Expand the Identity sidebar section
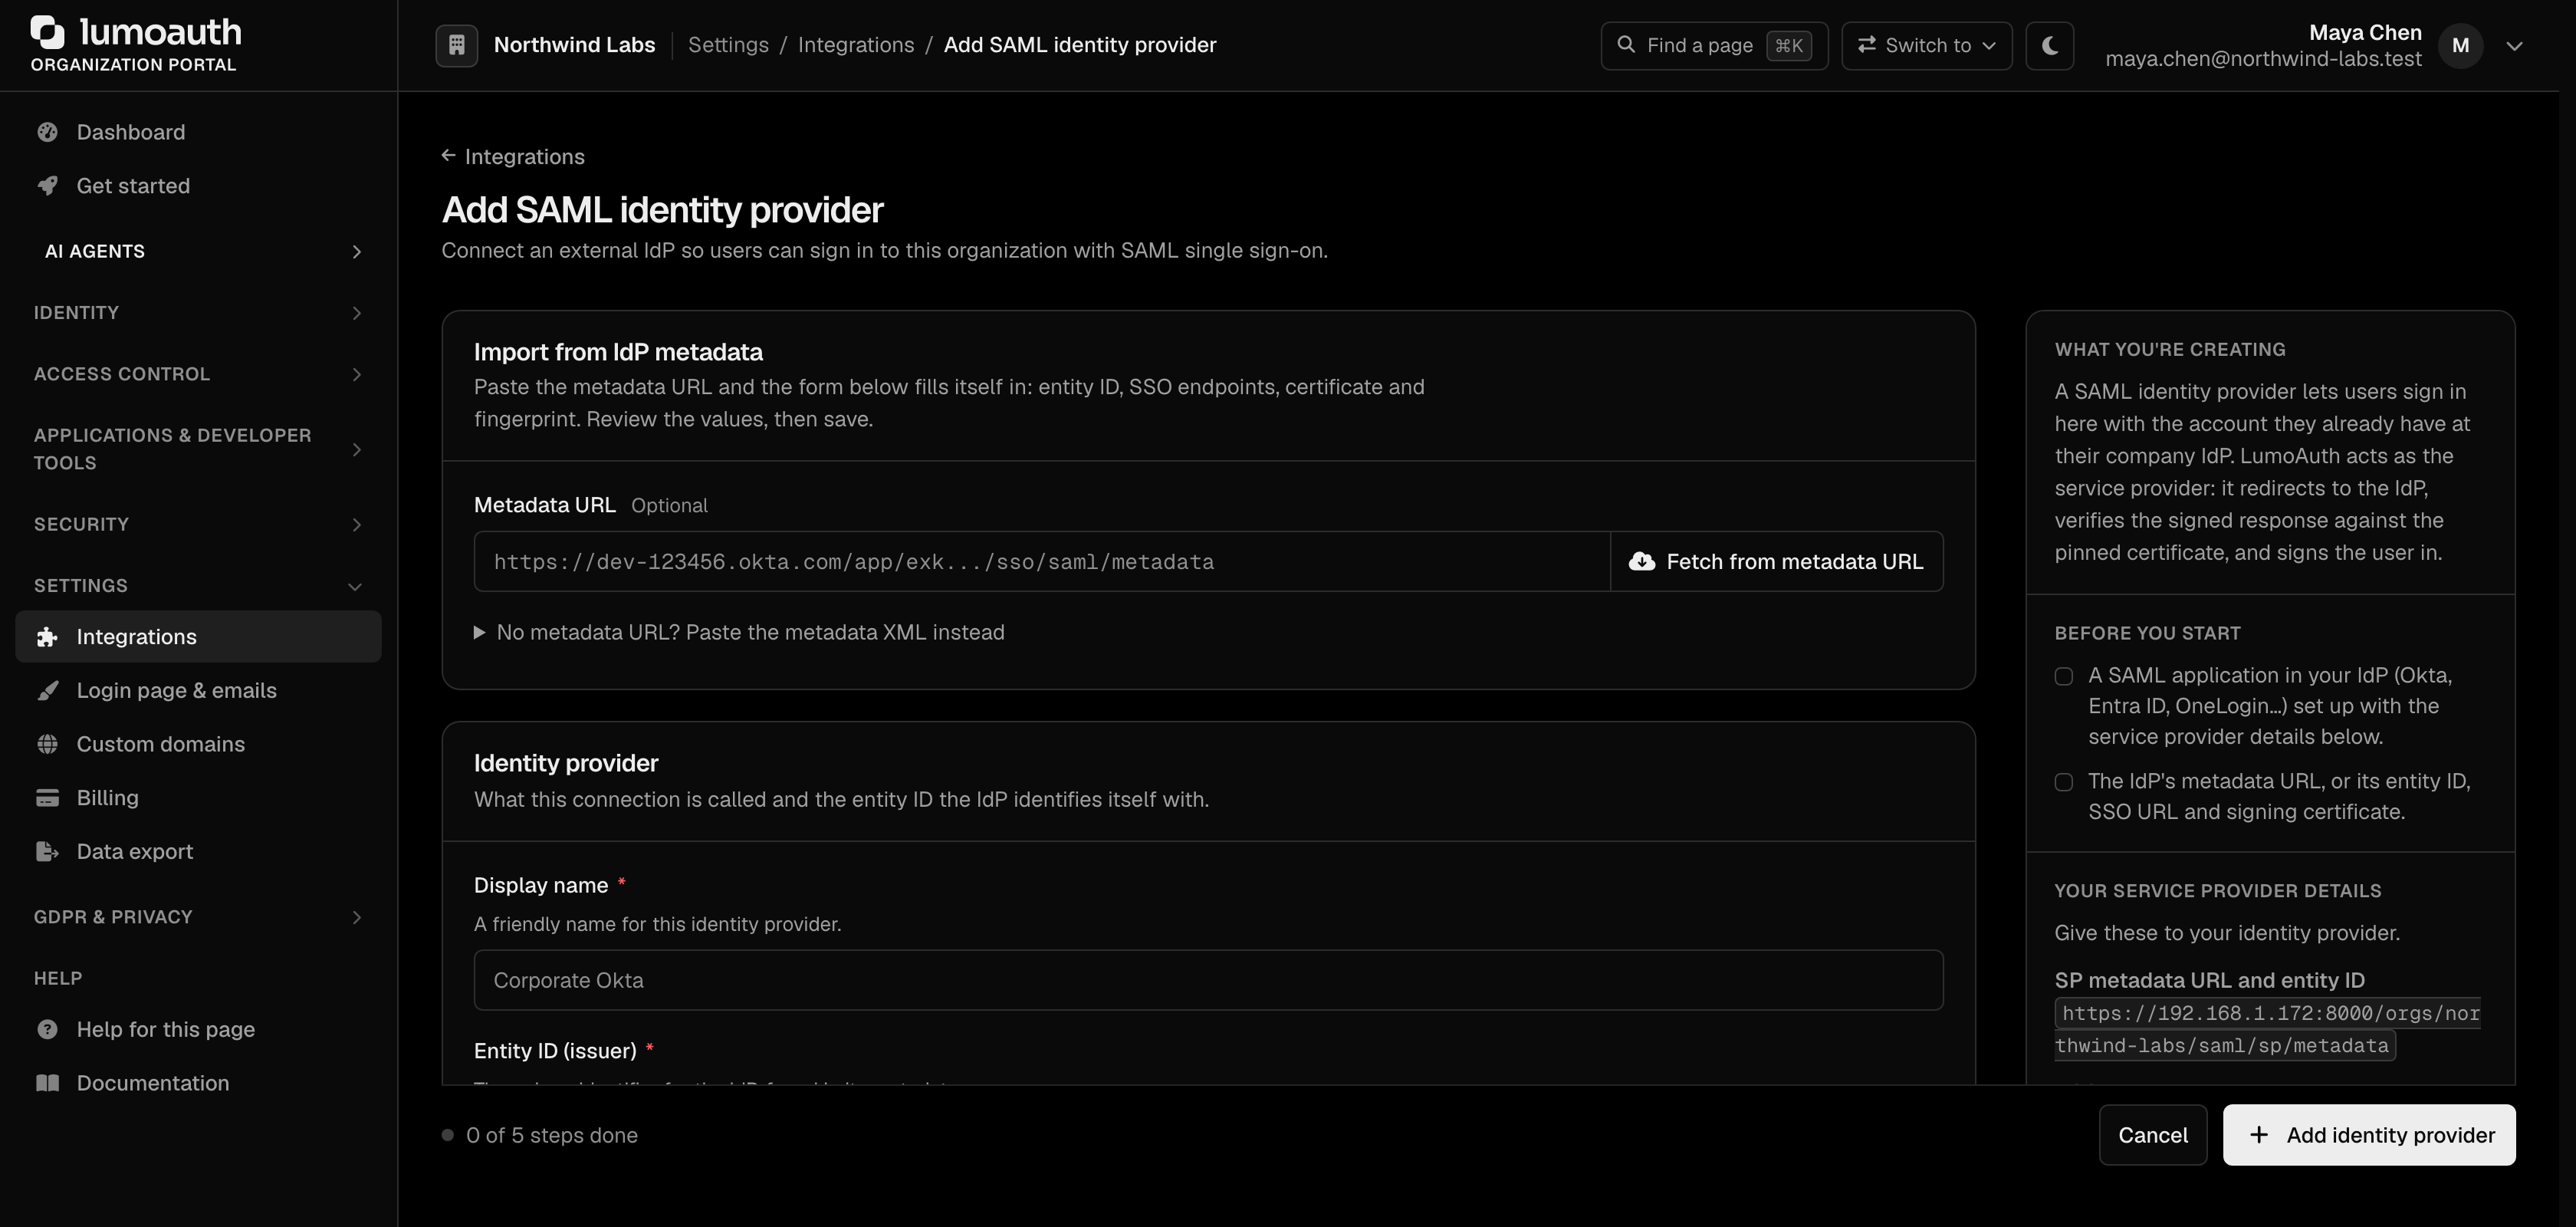This screenshot has width=2576, height=1227. pyautogui.click(x=198, y=313)
